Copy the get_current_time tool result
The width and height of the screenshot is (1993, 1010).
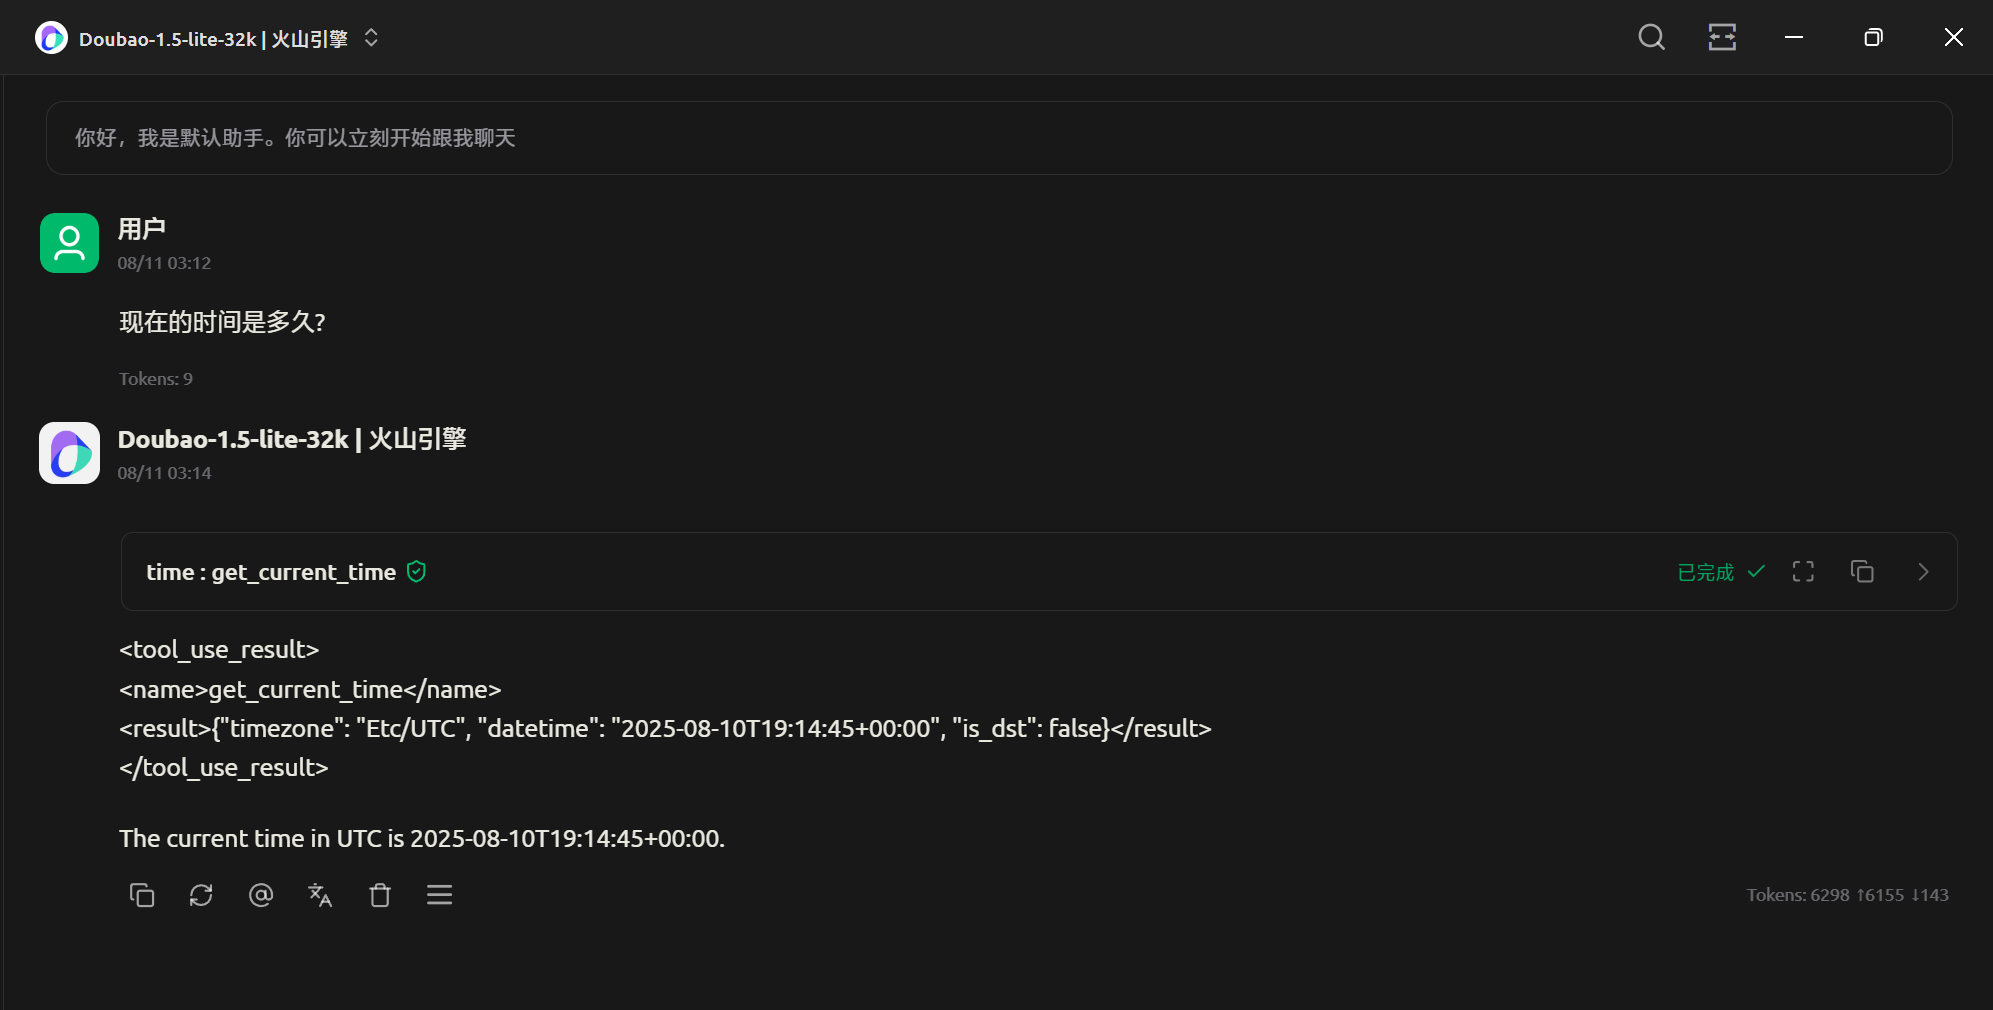[1862, 571]
